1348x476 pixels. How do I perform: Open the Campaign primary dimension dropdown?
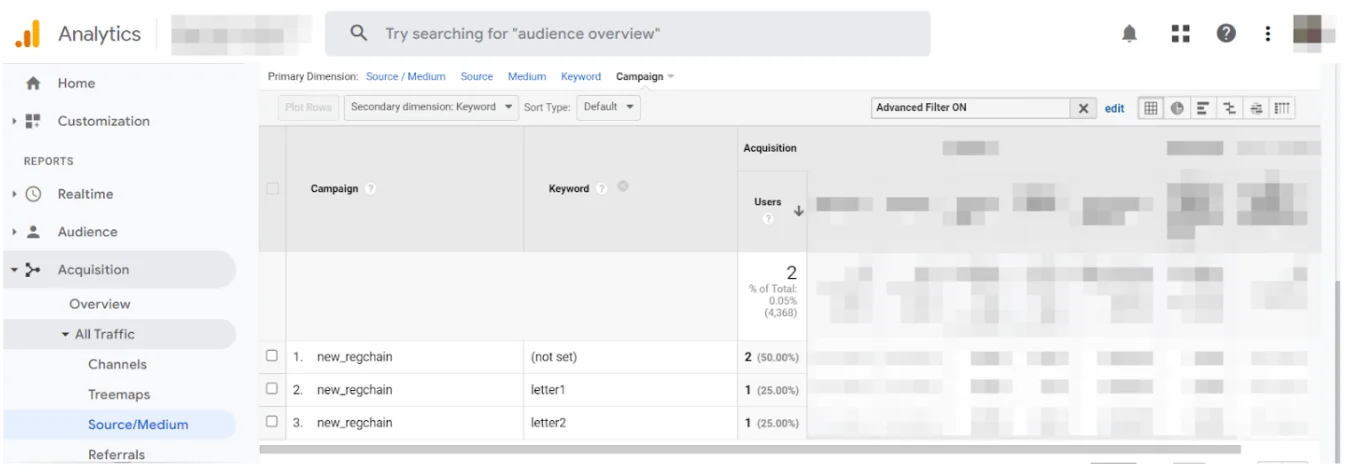(x=645, y=77)
